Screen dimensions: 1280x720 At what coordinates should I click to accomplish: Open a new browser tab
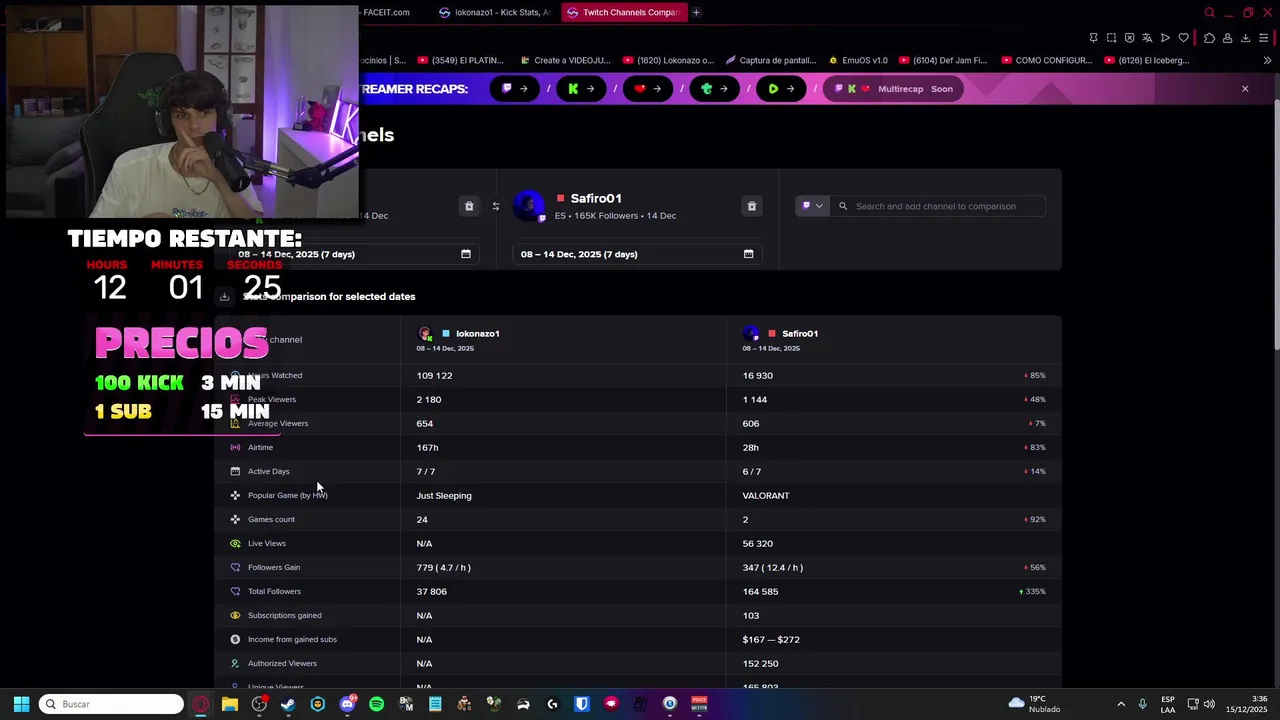tap(696, 12)
